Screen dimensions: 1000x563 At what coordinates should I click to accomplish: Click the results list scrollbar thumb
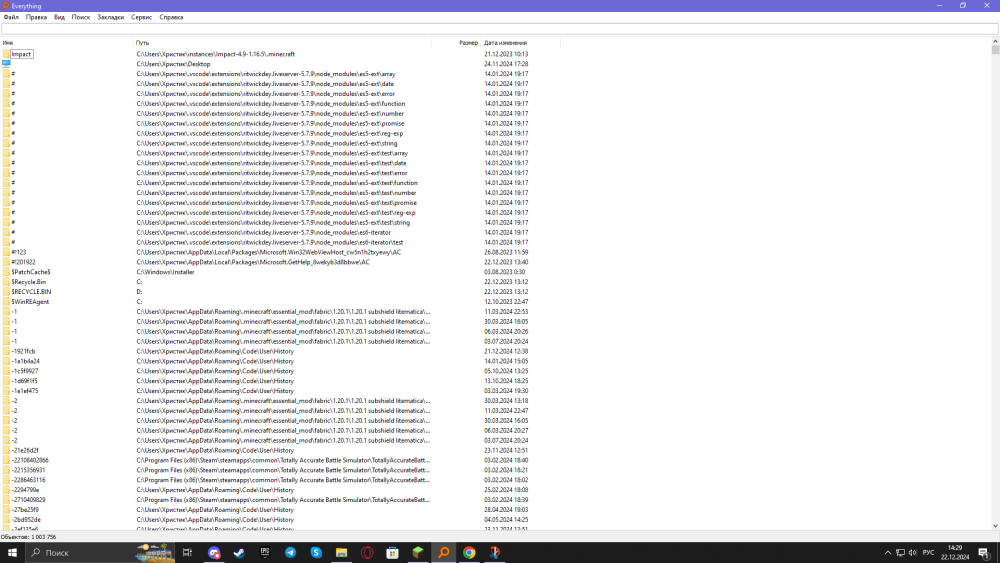coord(995,50)
